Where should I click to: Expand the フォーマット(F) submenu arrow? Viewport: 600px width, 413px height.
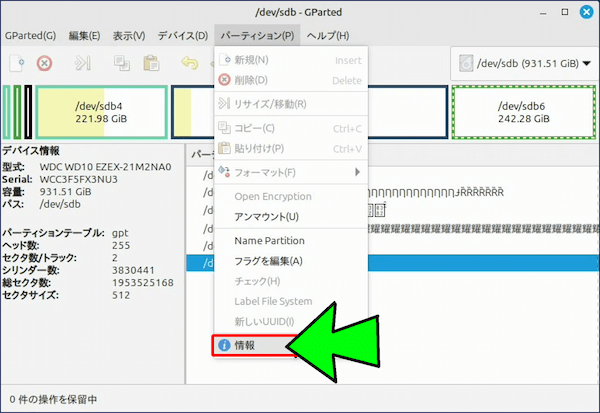(358, 172)
